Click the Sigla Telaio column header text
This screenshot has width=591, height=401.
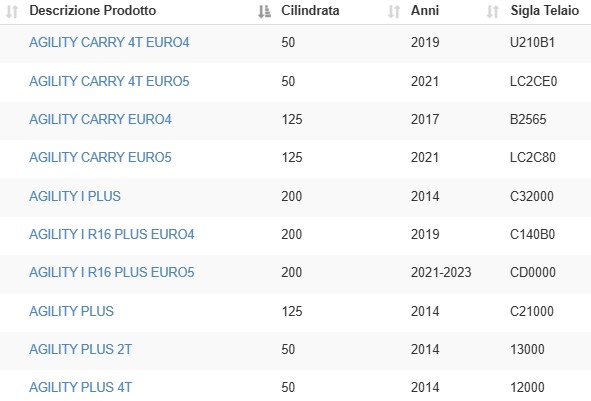point(545,11)
